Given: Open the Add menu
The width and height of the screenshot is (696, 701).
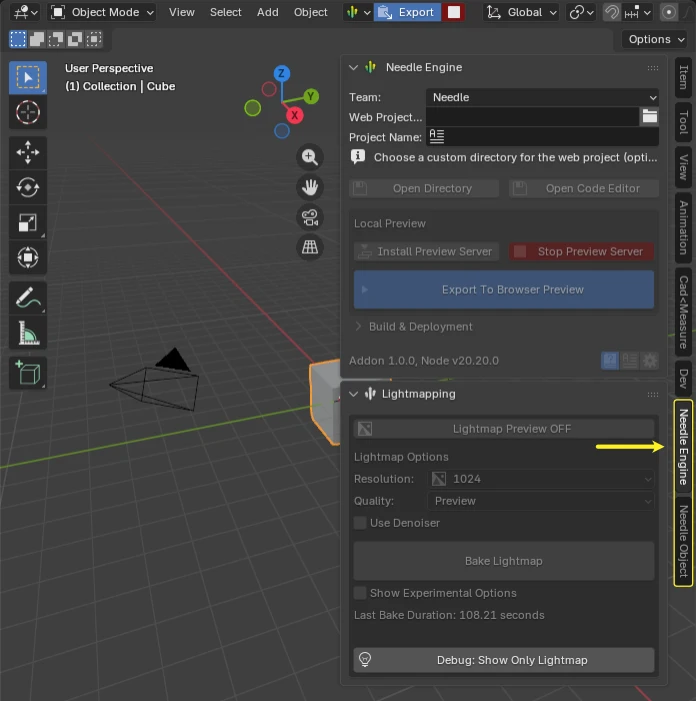Looking at the screenshot, I should pos(267,12).
